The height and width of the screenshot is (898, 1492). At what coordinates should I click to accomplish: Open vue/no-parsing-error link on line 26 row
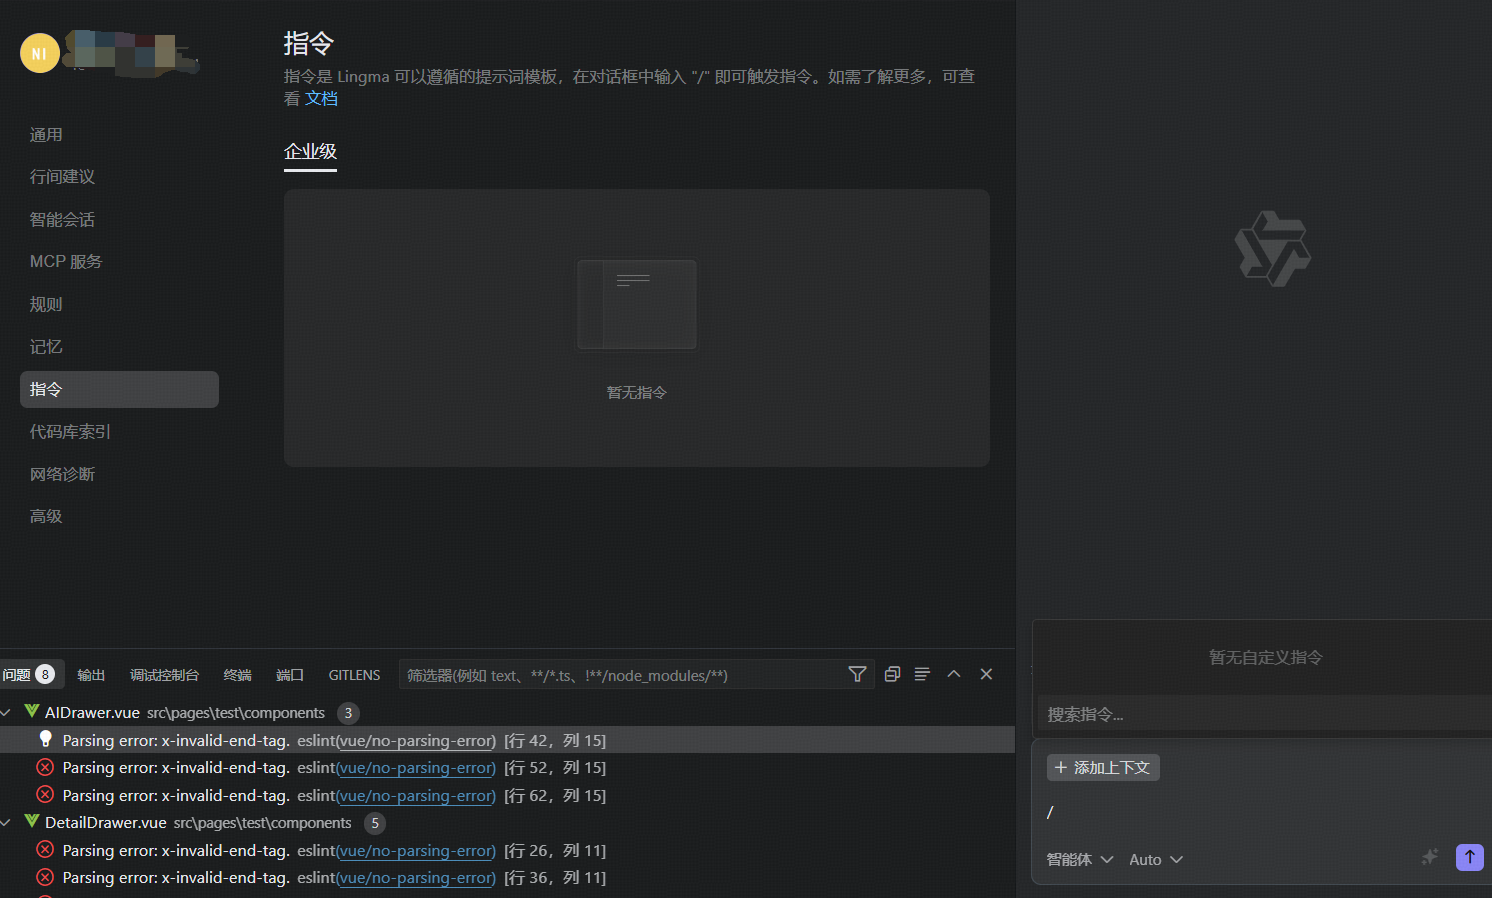[417, 850]
